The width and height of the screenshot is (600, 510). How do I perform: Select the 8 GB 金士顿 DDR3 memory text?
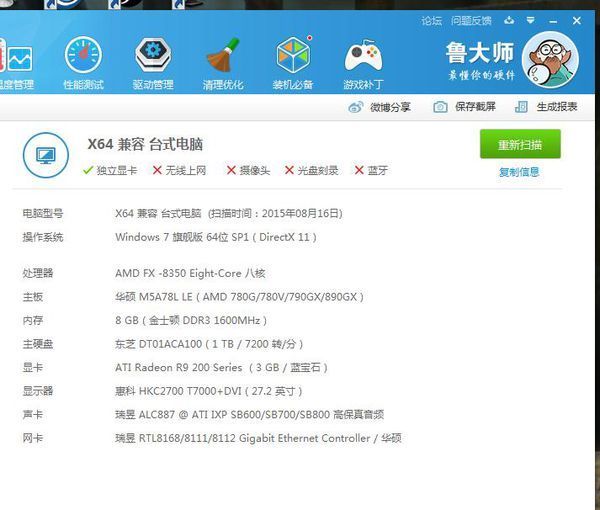(191, 320)
